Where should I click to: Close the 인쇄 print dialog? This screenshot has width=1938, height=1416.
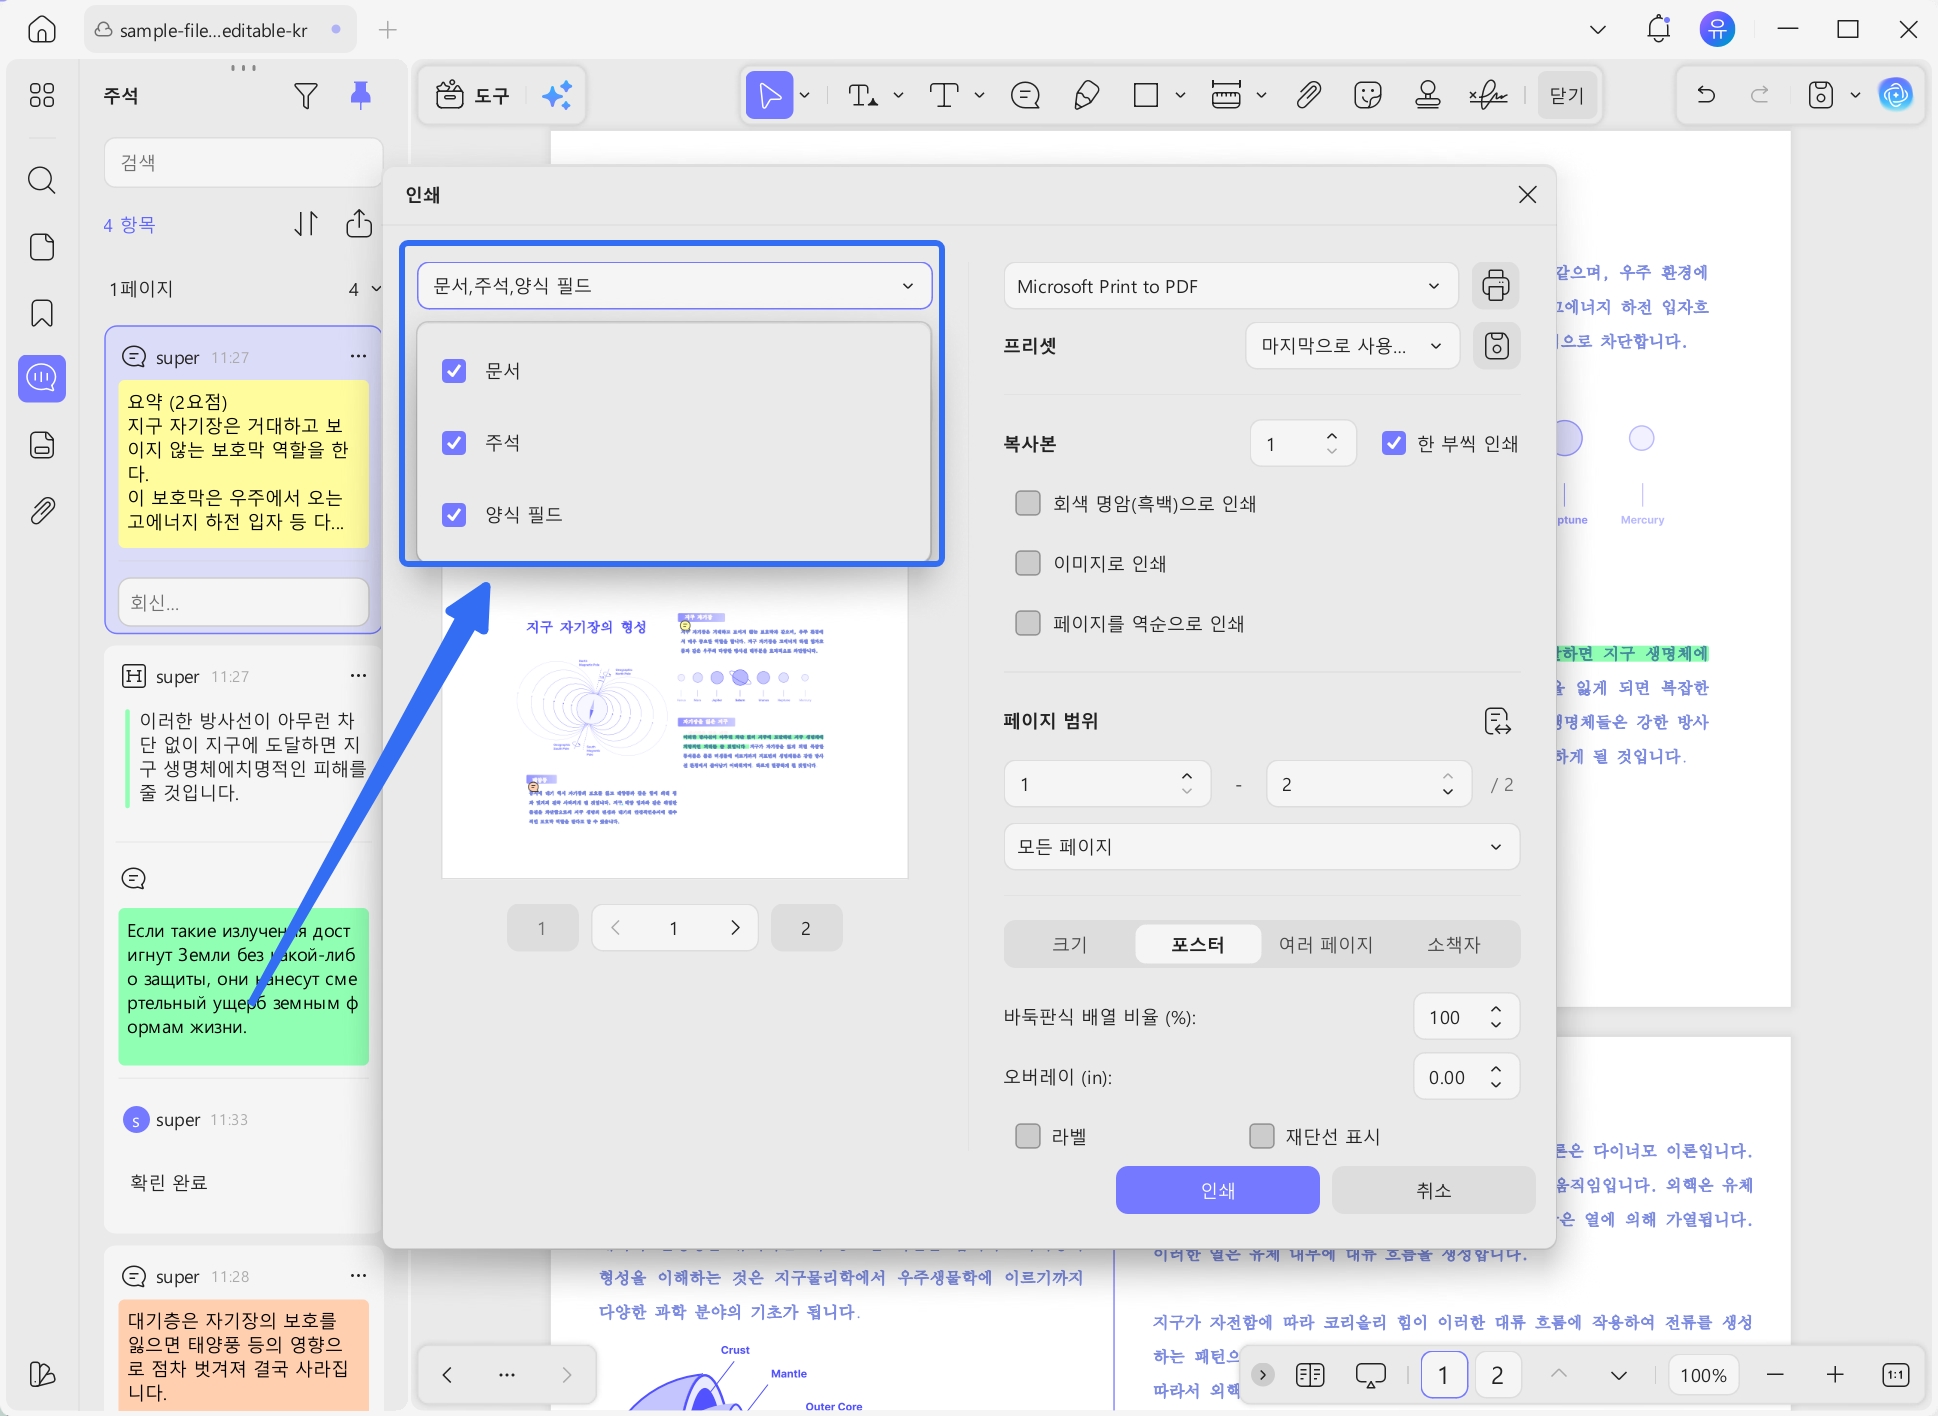click(x=1527, y=195)
